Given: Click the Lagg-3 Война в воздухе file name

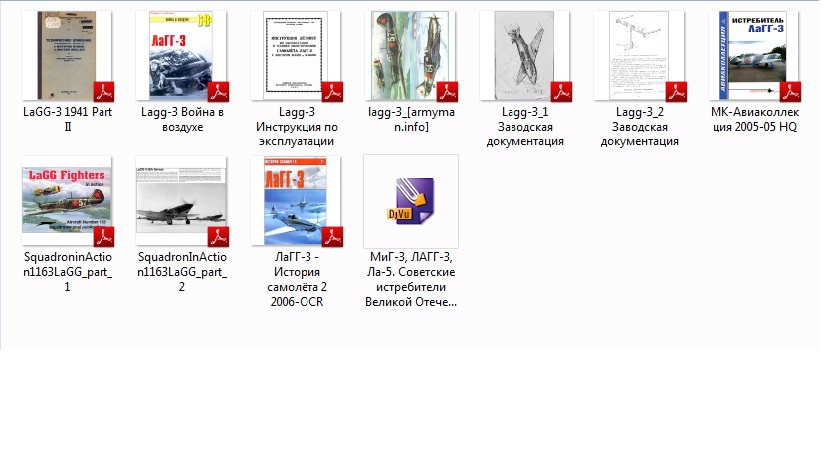Looking at the screenshot, I should pos(182,119).
